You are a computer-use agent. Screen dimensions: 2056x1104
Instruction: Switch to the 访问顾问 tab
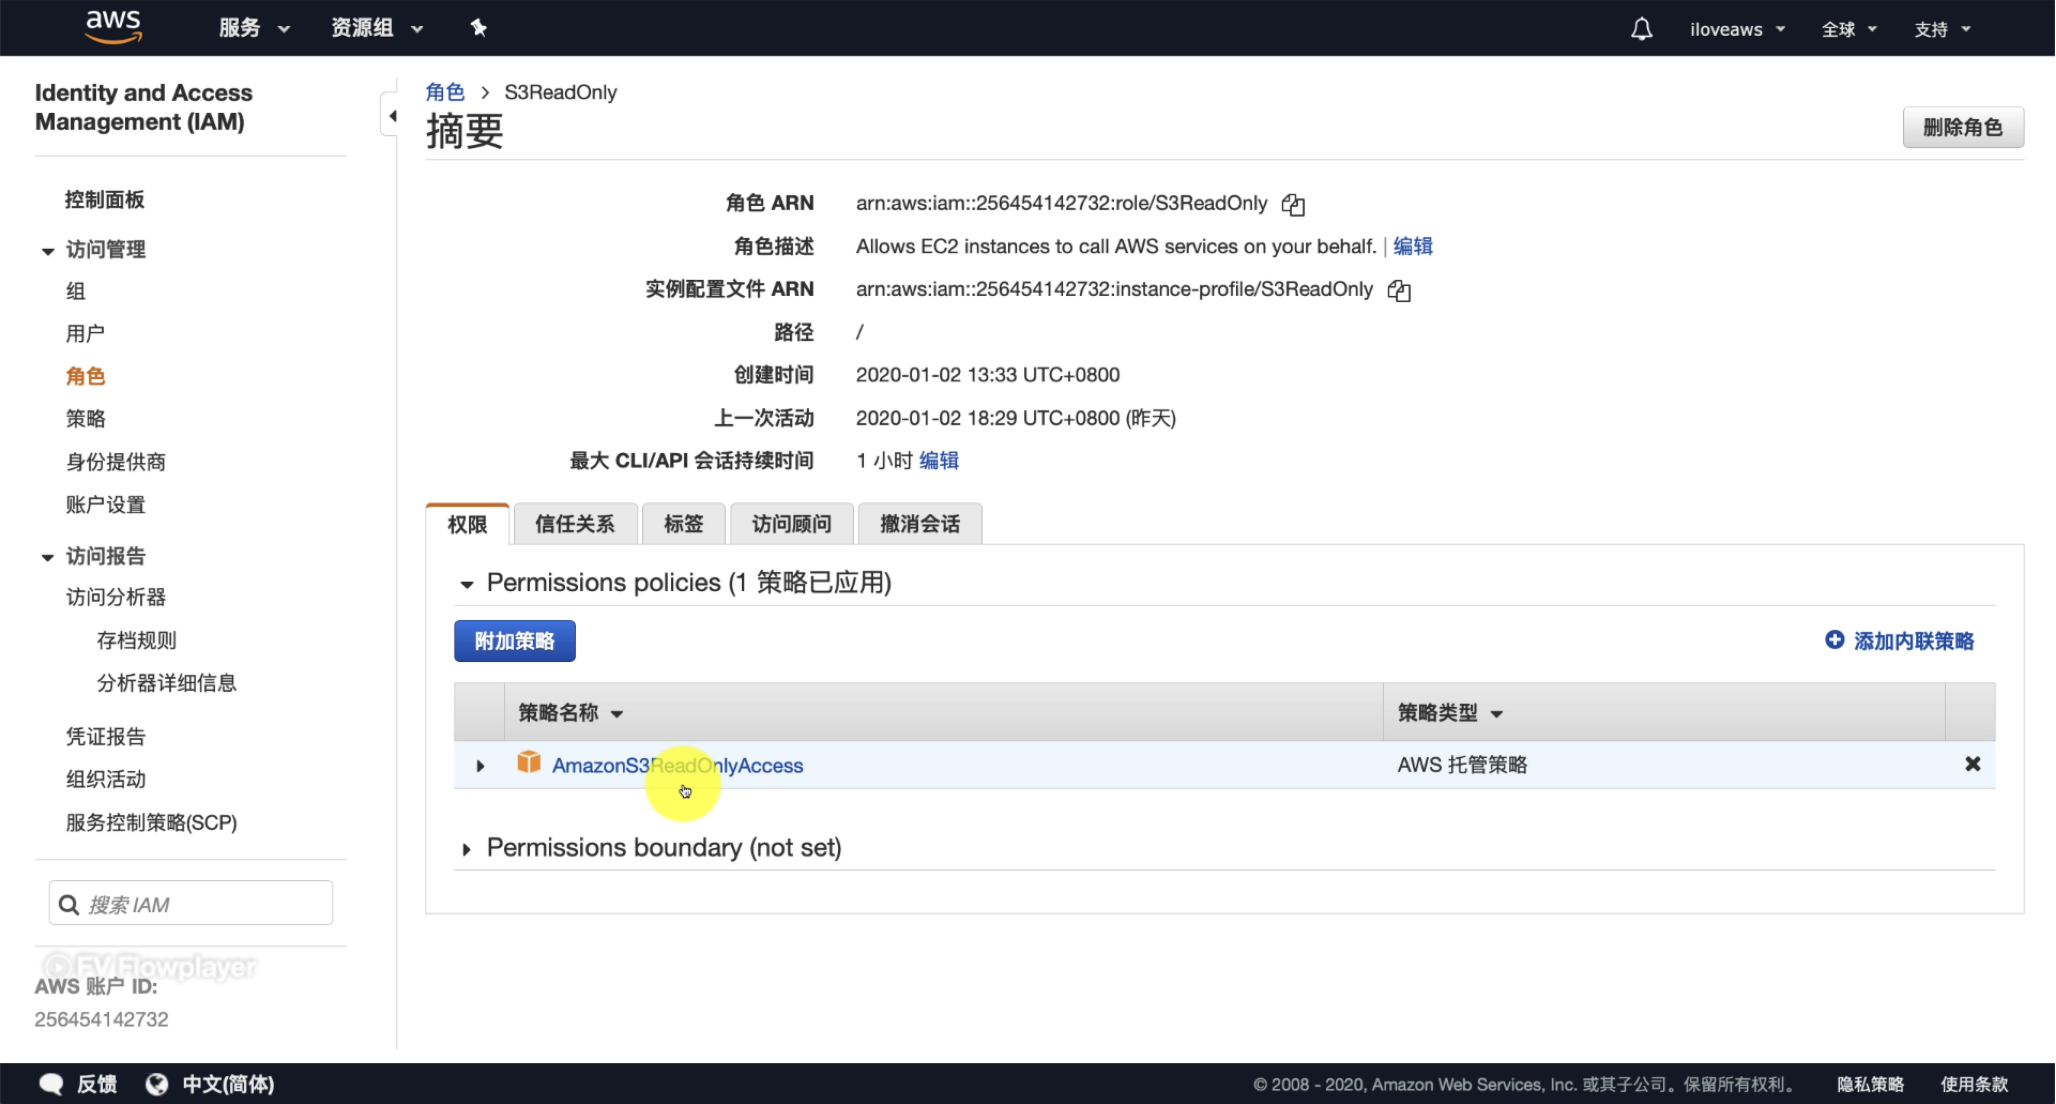coord(791,524)
